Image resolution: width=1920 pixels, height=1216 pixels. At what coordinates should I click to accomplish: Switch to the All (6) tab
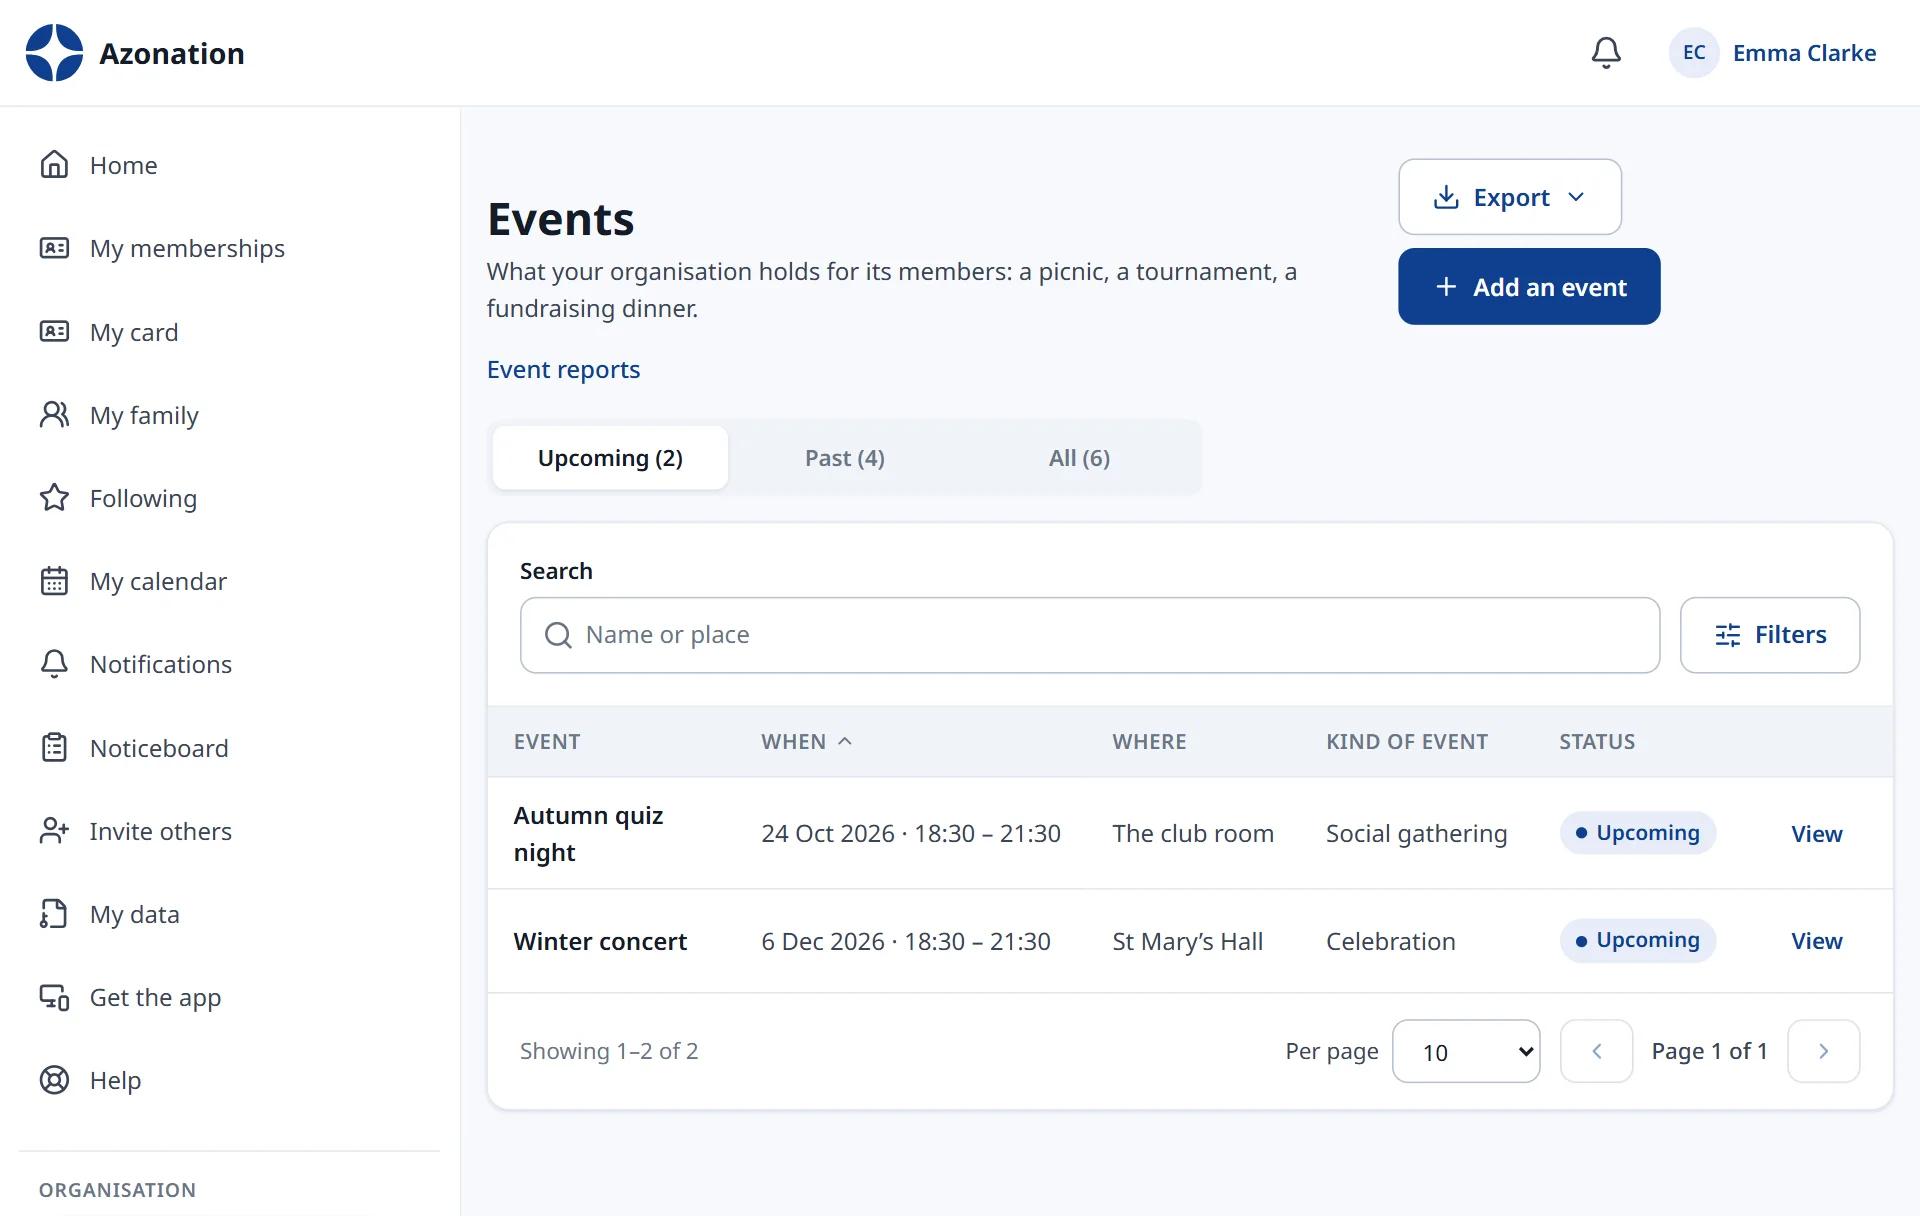1079,458
